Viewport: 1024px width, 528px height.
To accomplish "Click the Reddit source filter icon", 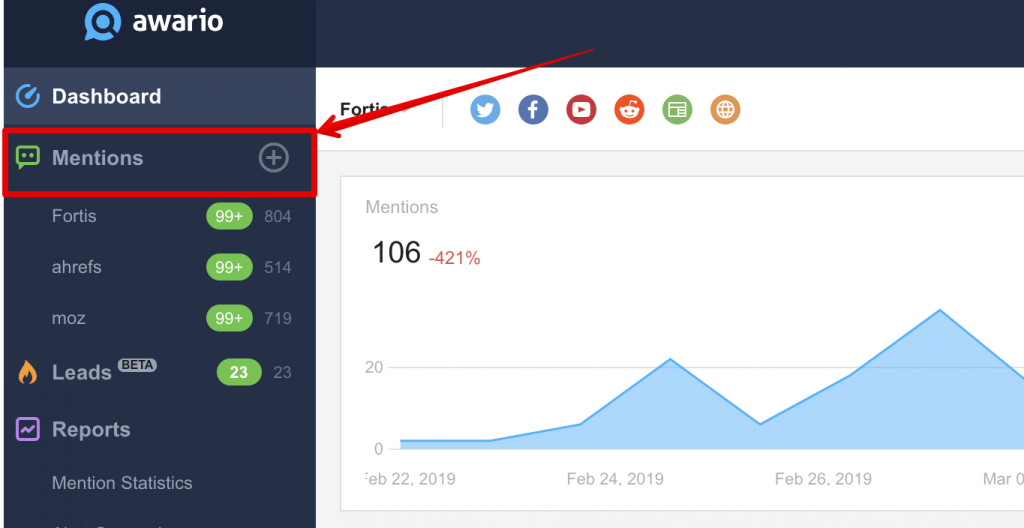I will coord(629,110).
